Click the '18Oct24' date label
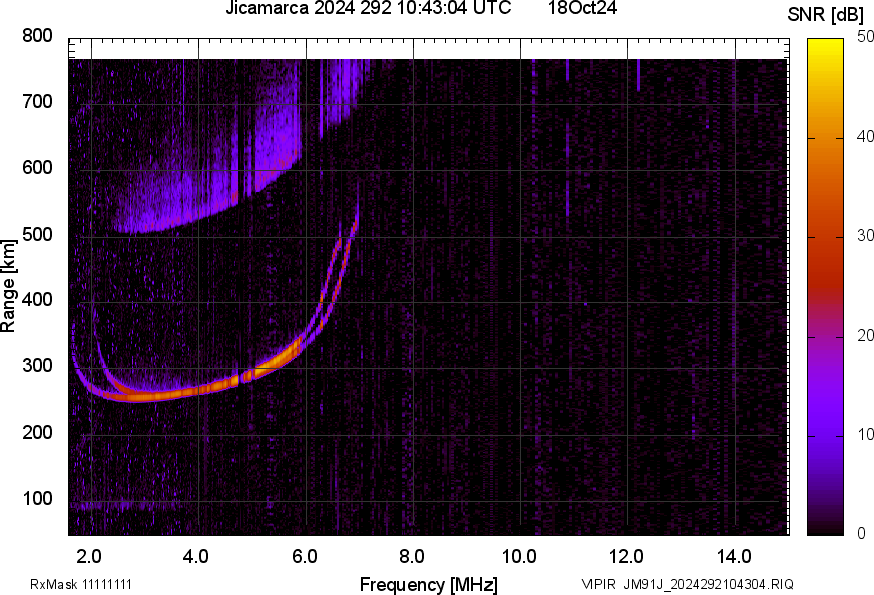Image resolution: width=874 pixels, height=595 pixels. pos(582,8)
